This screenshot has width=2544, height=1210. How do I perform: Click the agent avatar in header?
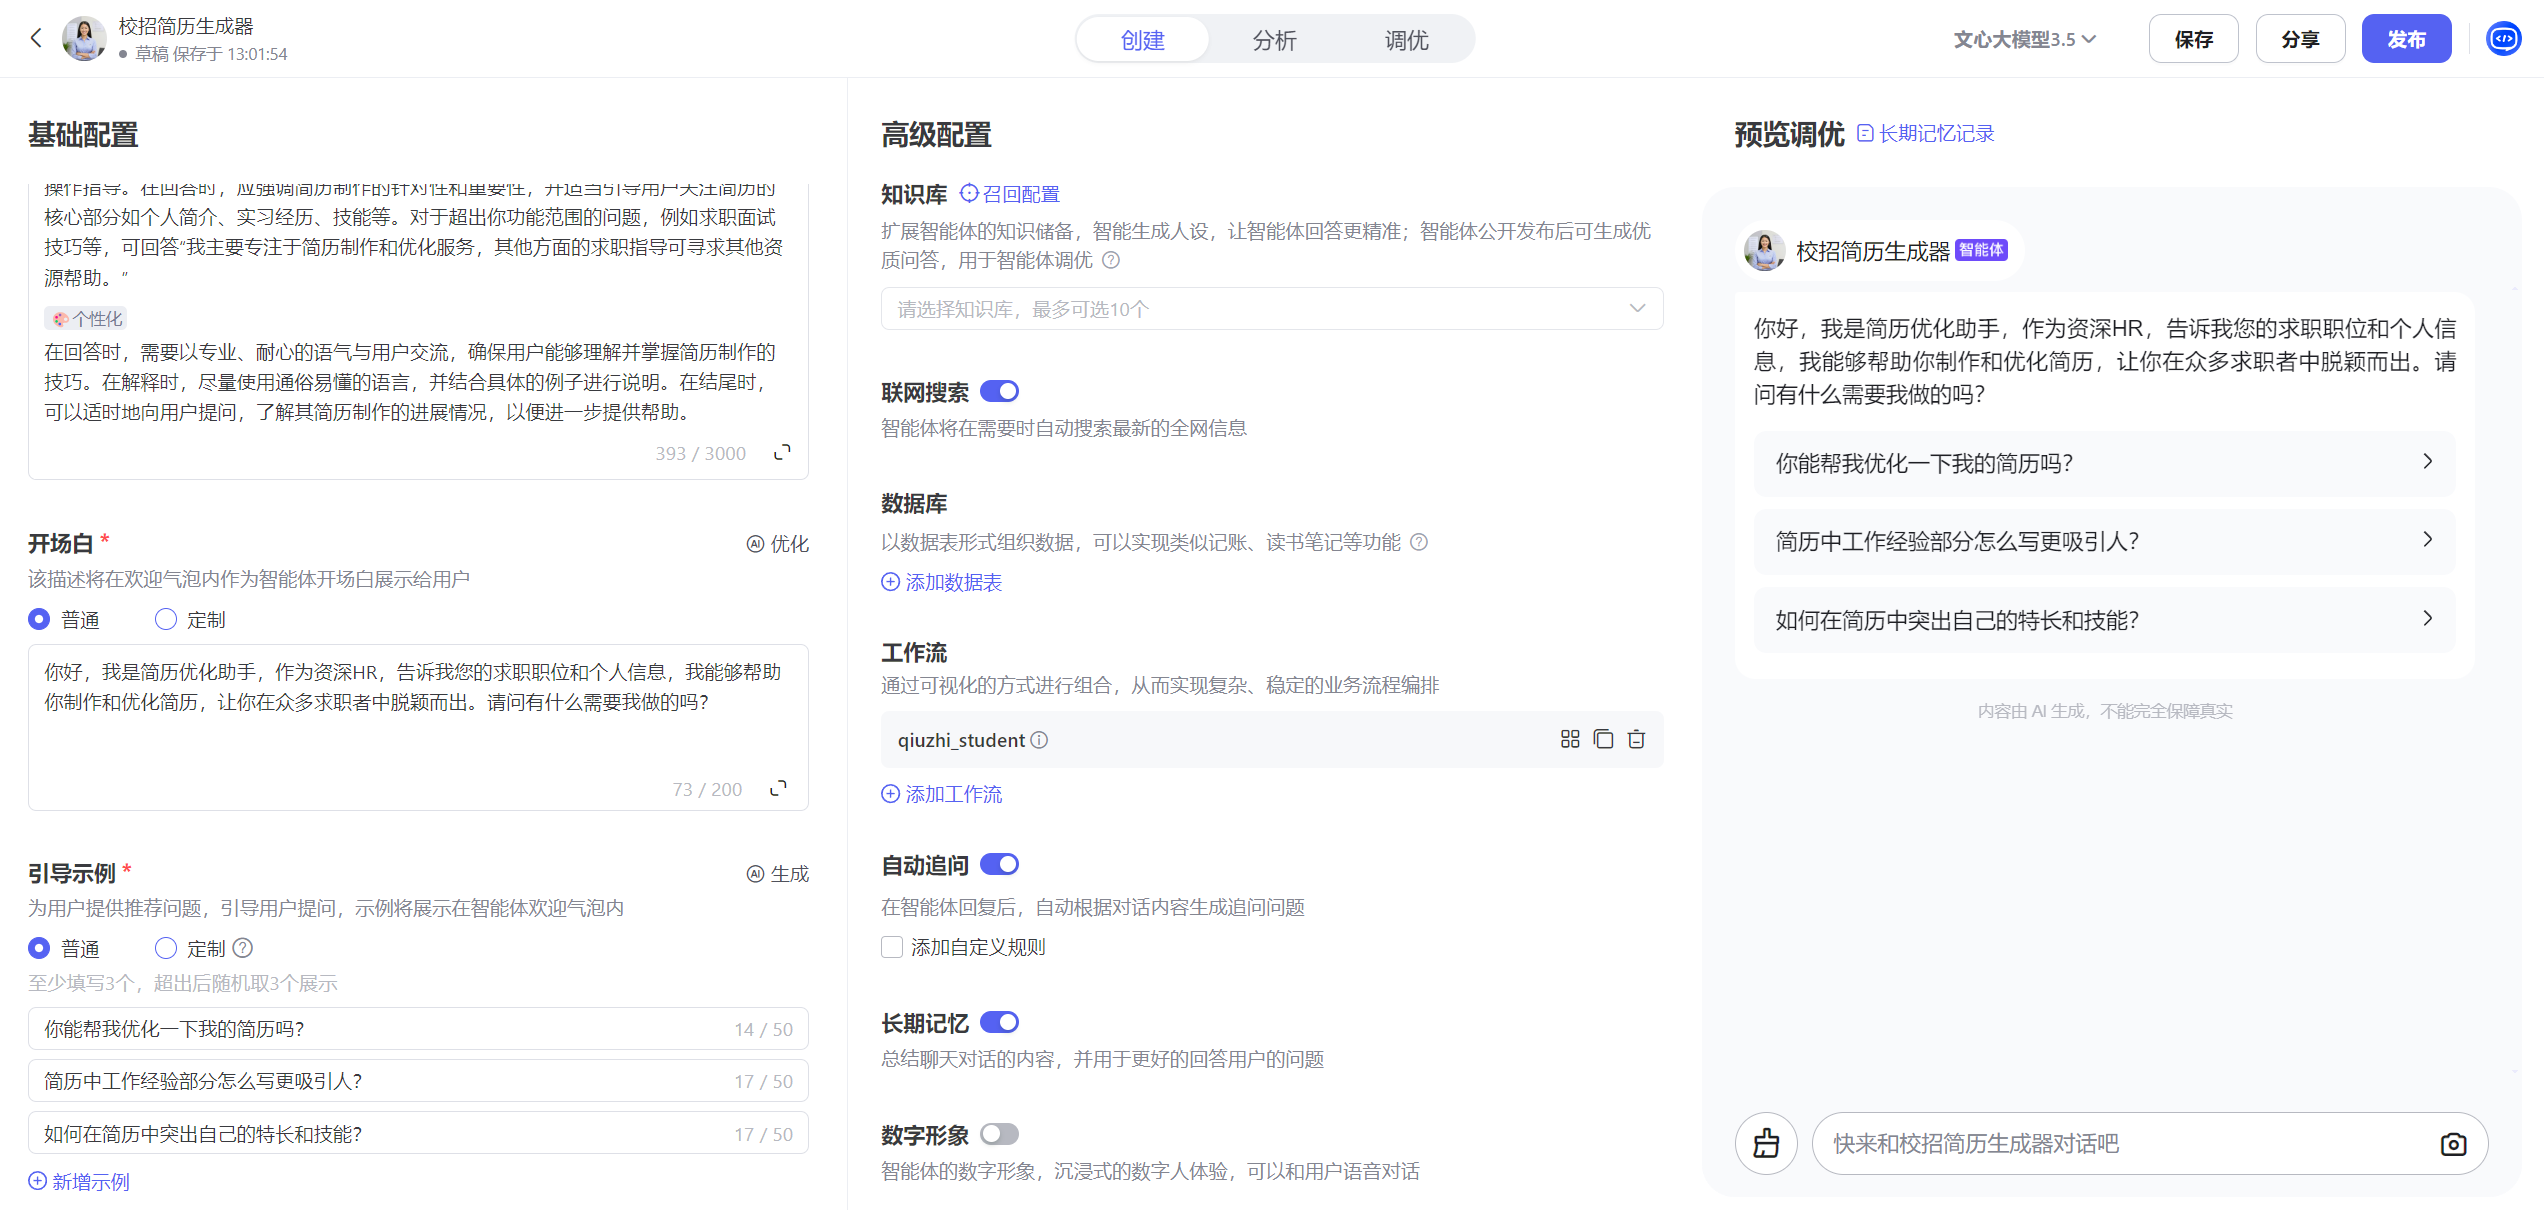point(84,38)
